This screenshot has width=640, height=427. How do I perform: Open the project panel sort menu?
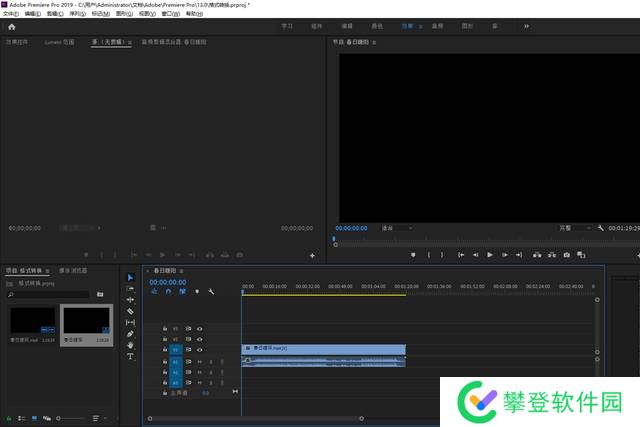(x=96, y=417)
